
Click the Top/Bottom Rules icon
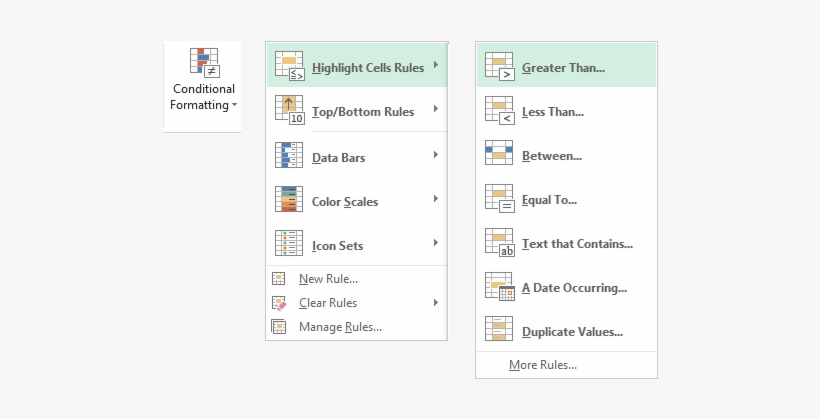pos(289,110)
